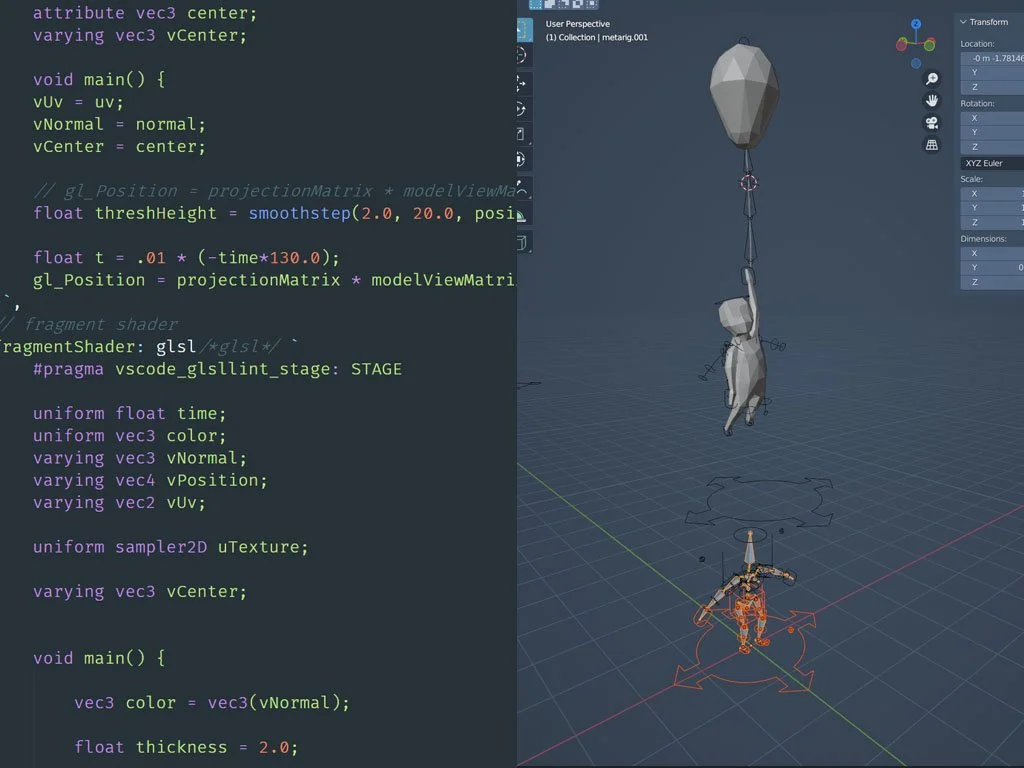Click 'vCenter = center;' code line

119,147
